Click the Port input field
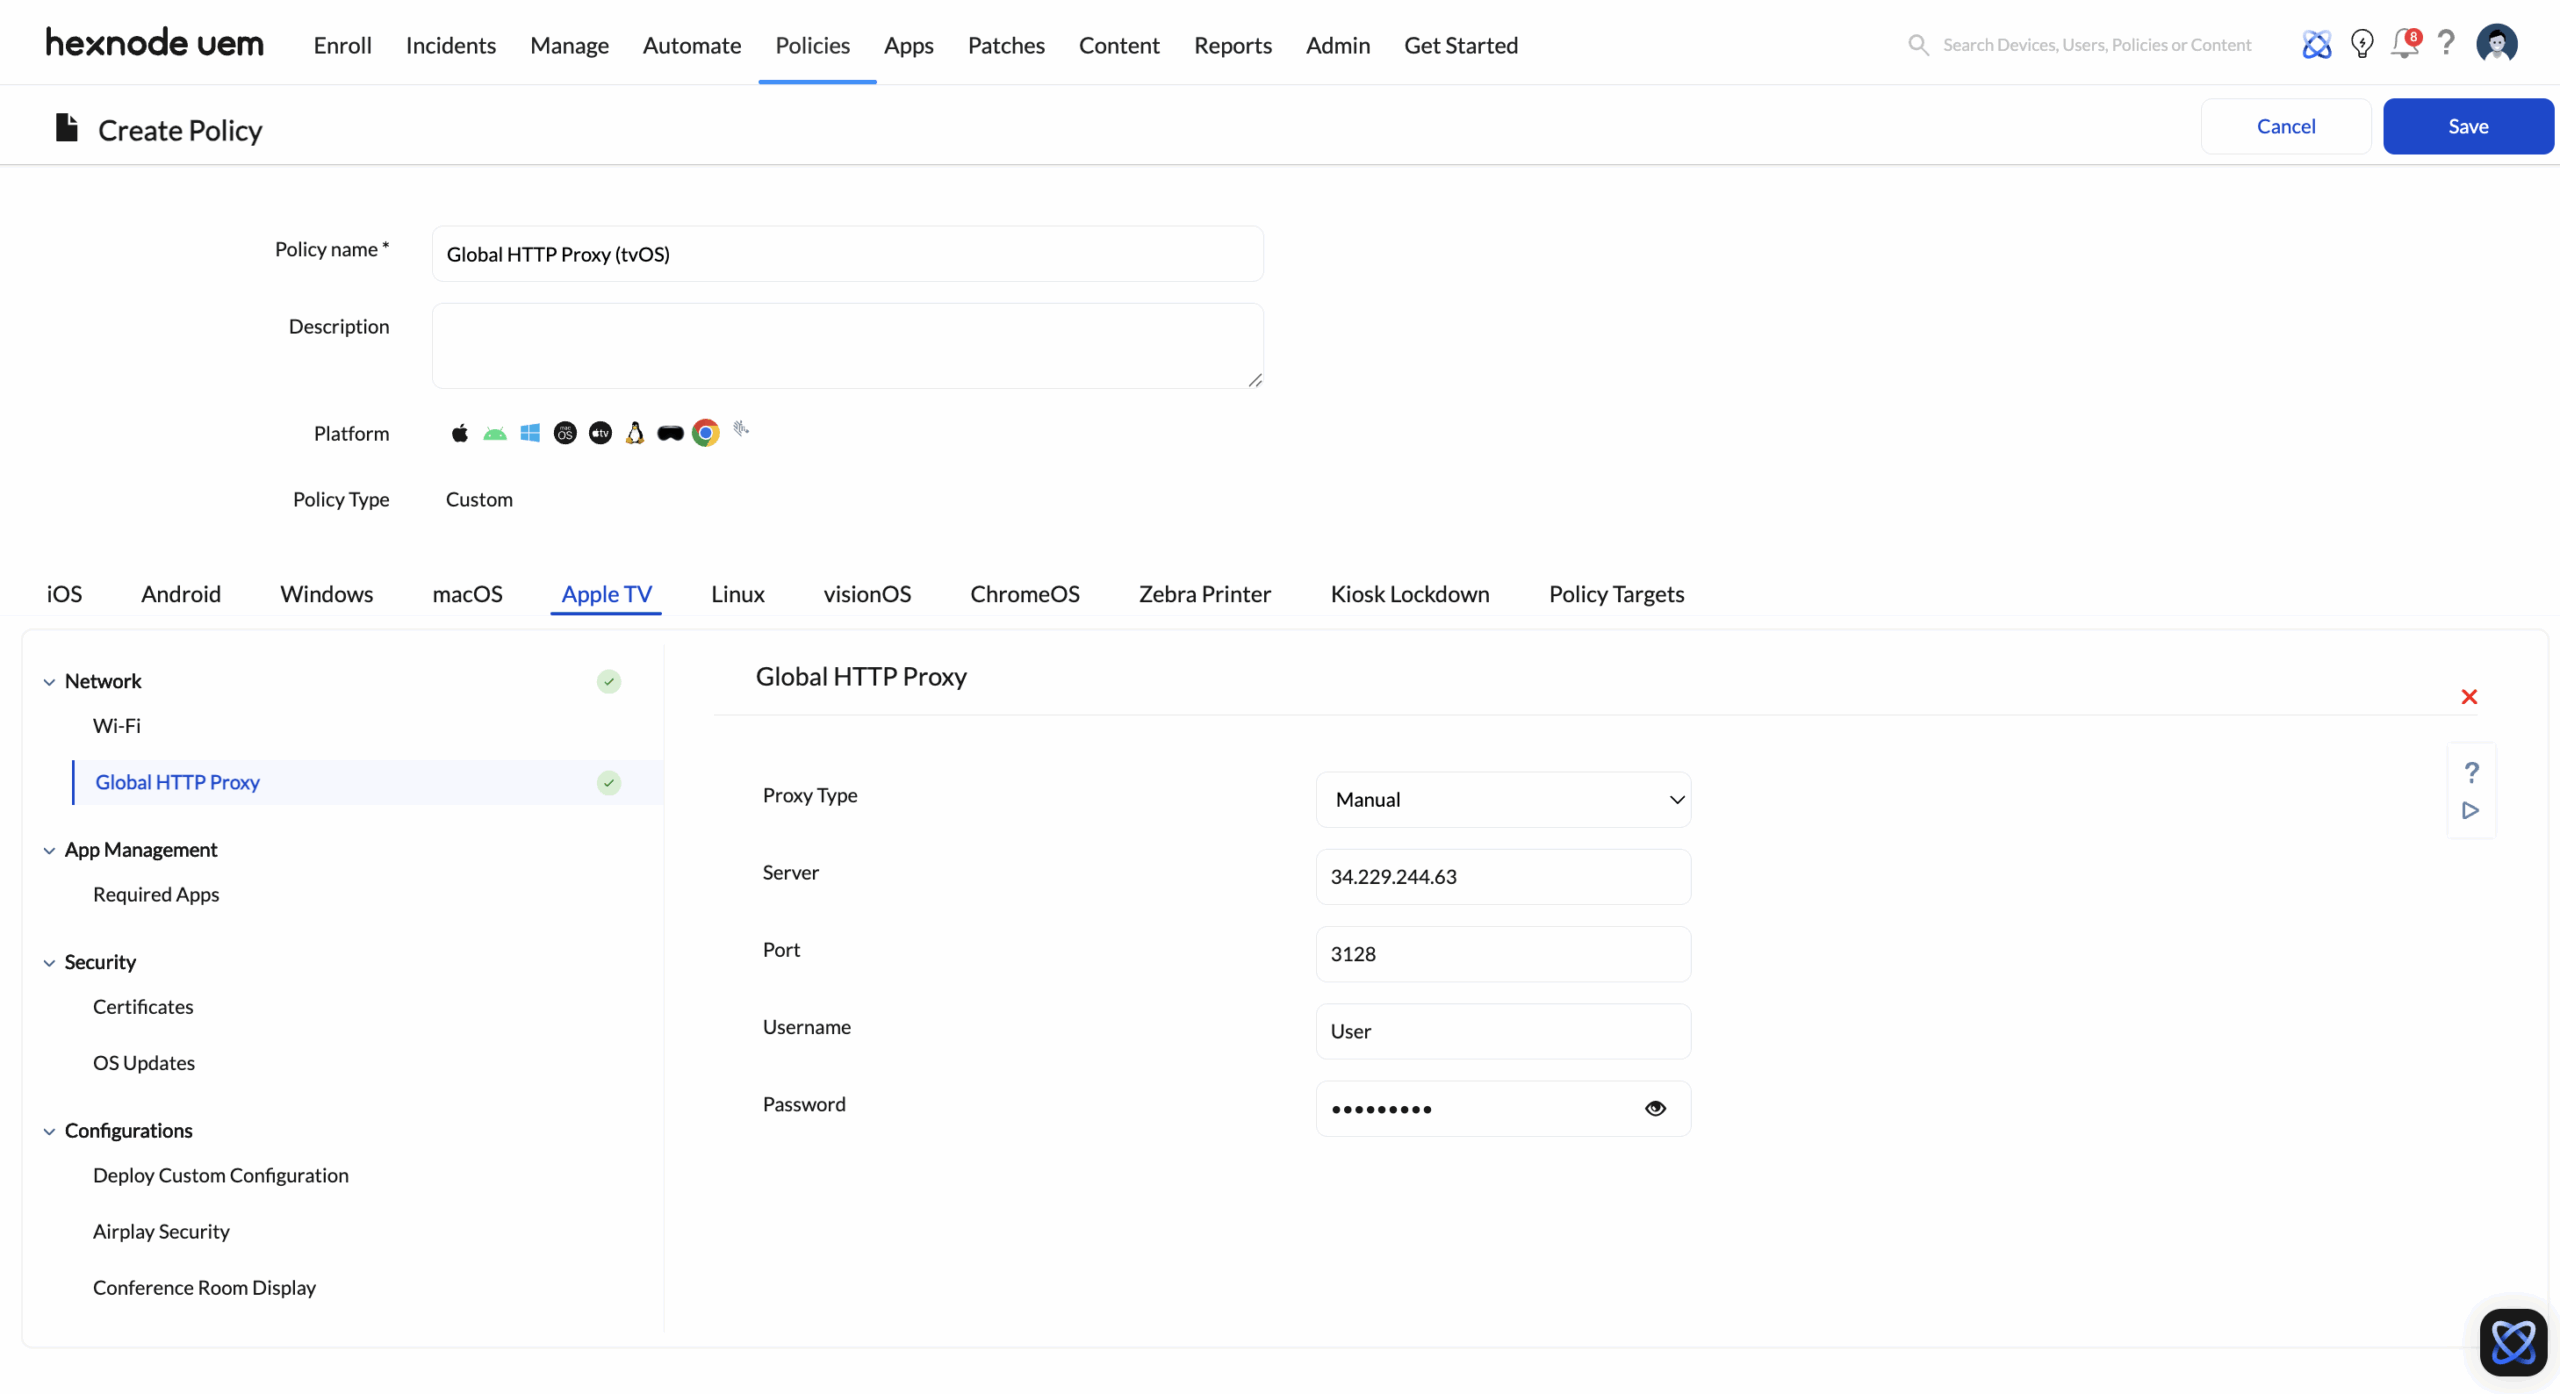This screenshot has width=2560, height=1394. [1503, 954]
